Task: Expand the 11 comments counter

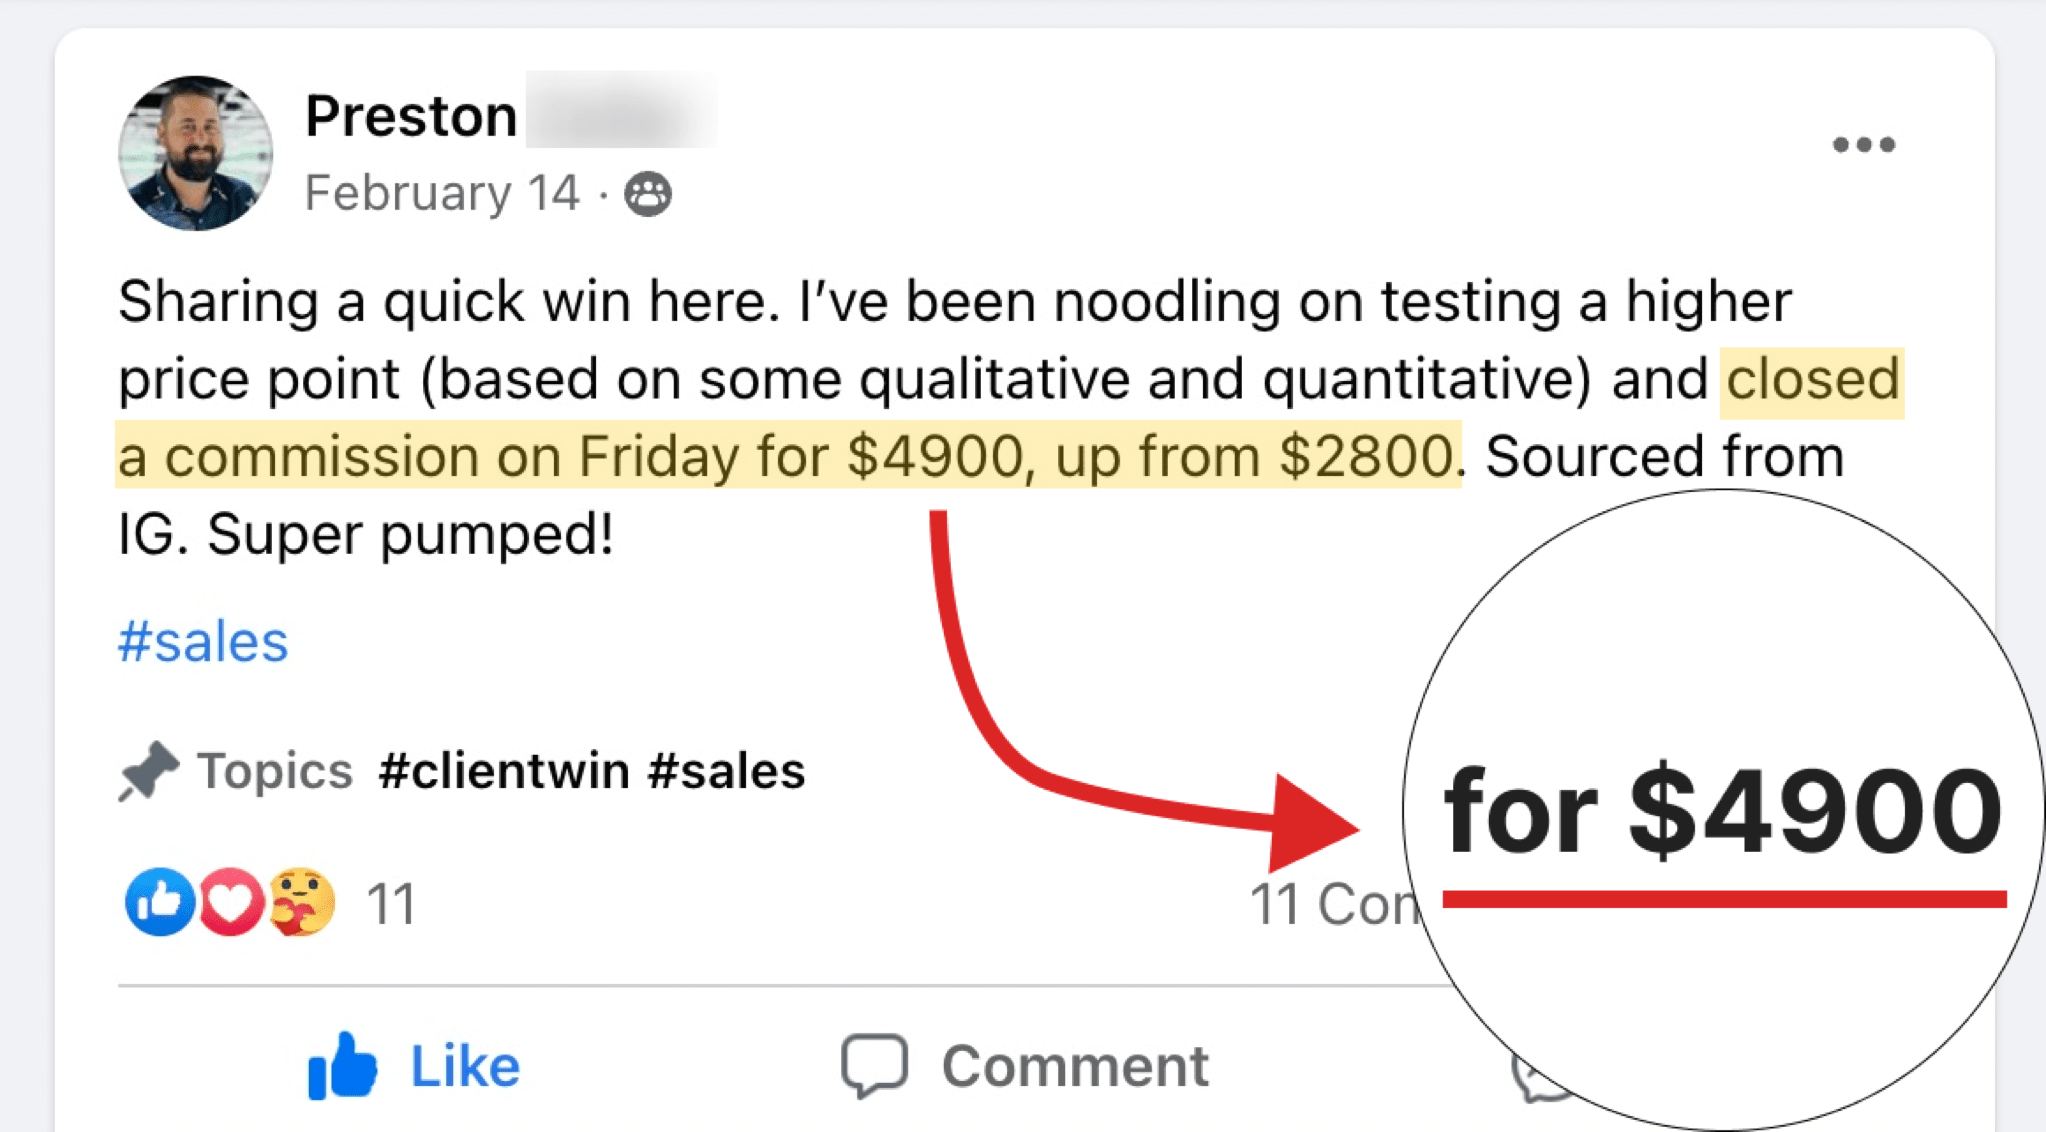Action: (1330, 904)
